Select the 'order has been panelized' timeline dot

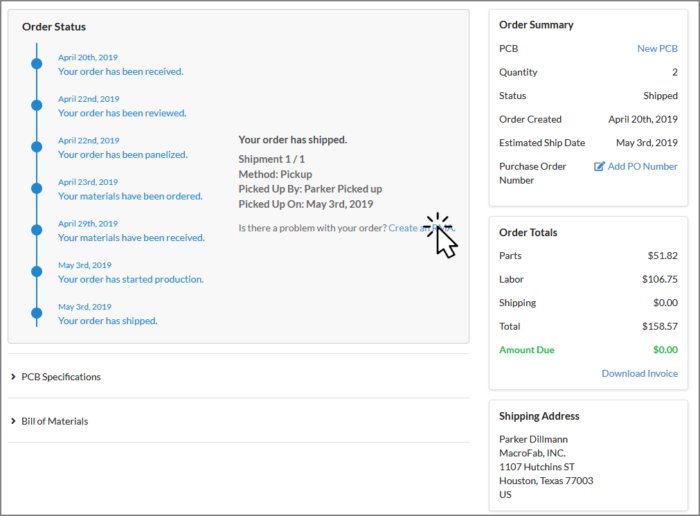[x=37, y=147]
